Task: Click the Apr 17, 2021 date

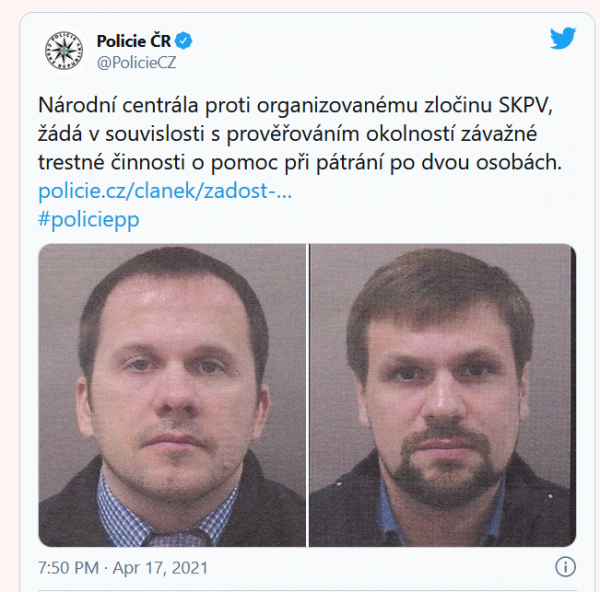Action: coord(160,568)
